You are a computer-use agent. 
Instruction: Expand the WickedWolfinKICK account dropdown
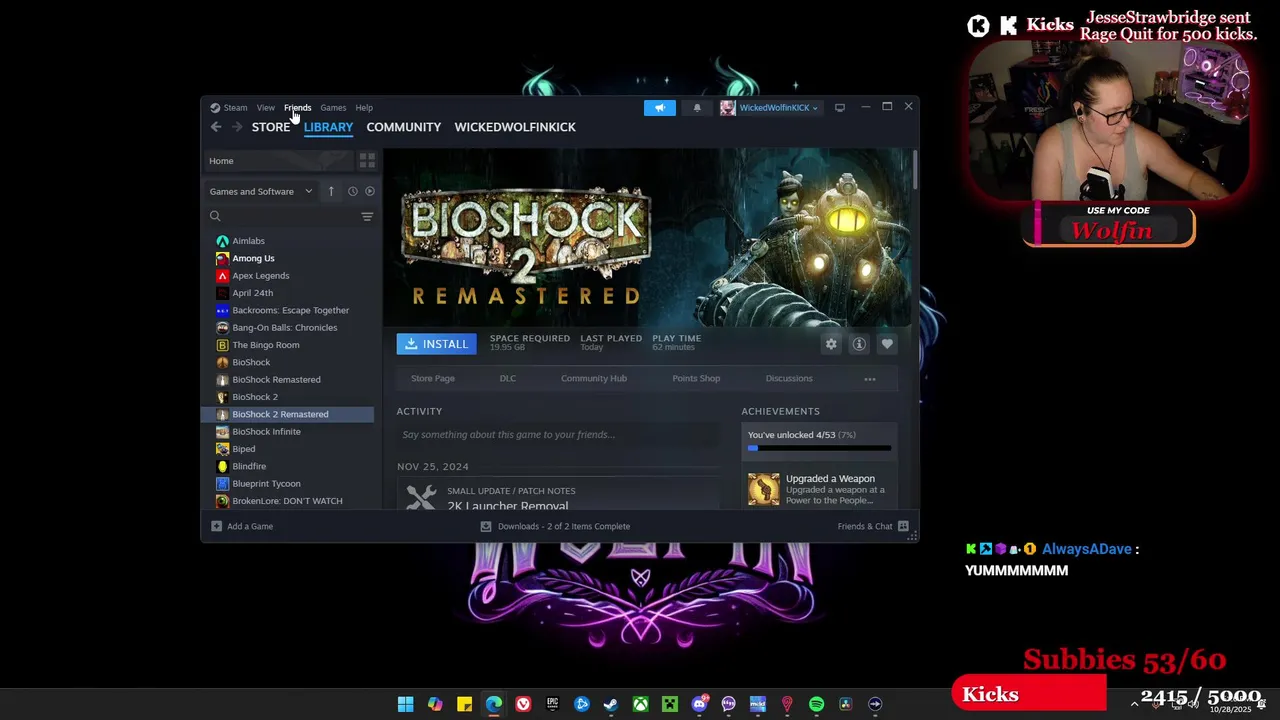tap(769, 108)
